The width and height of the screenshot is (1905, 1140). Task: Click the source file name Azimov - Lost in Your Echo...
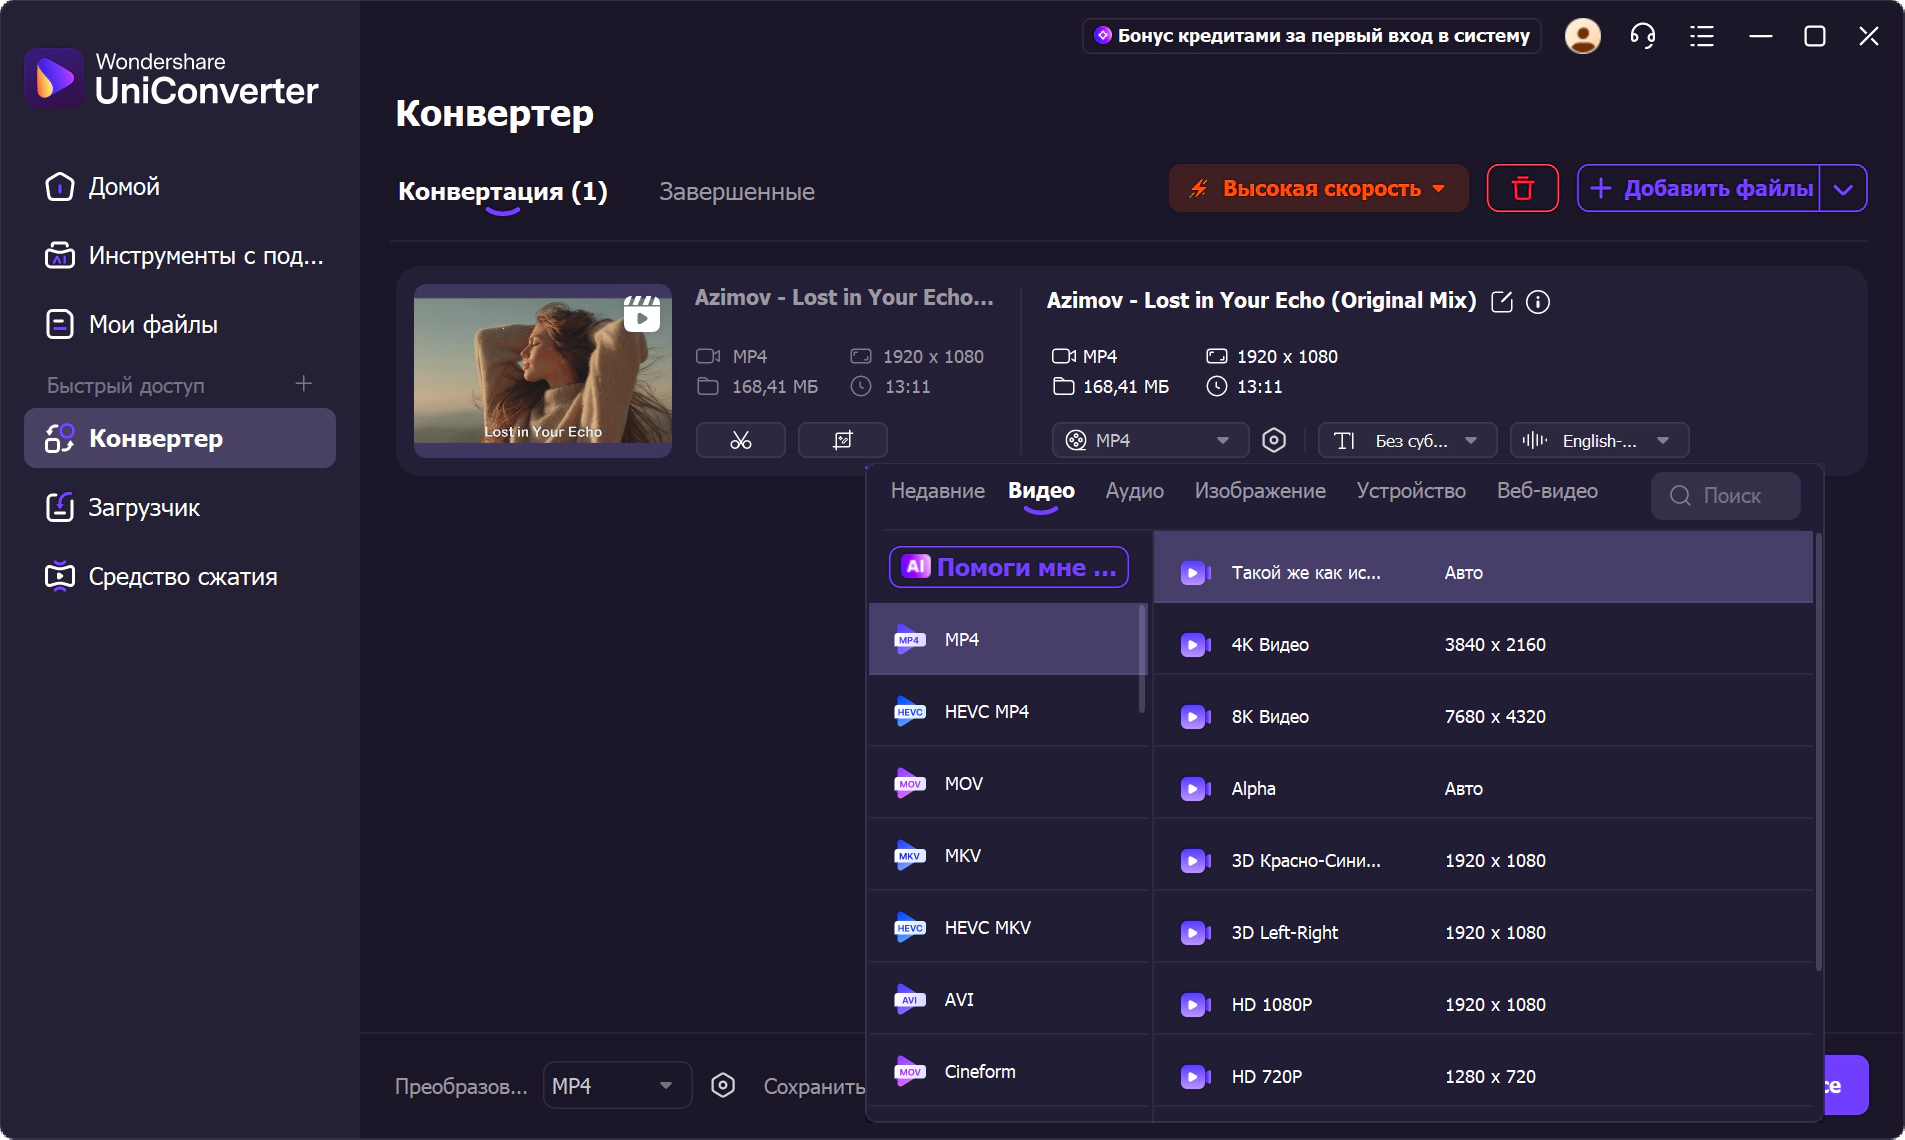[x=844, y=297]
